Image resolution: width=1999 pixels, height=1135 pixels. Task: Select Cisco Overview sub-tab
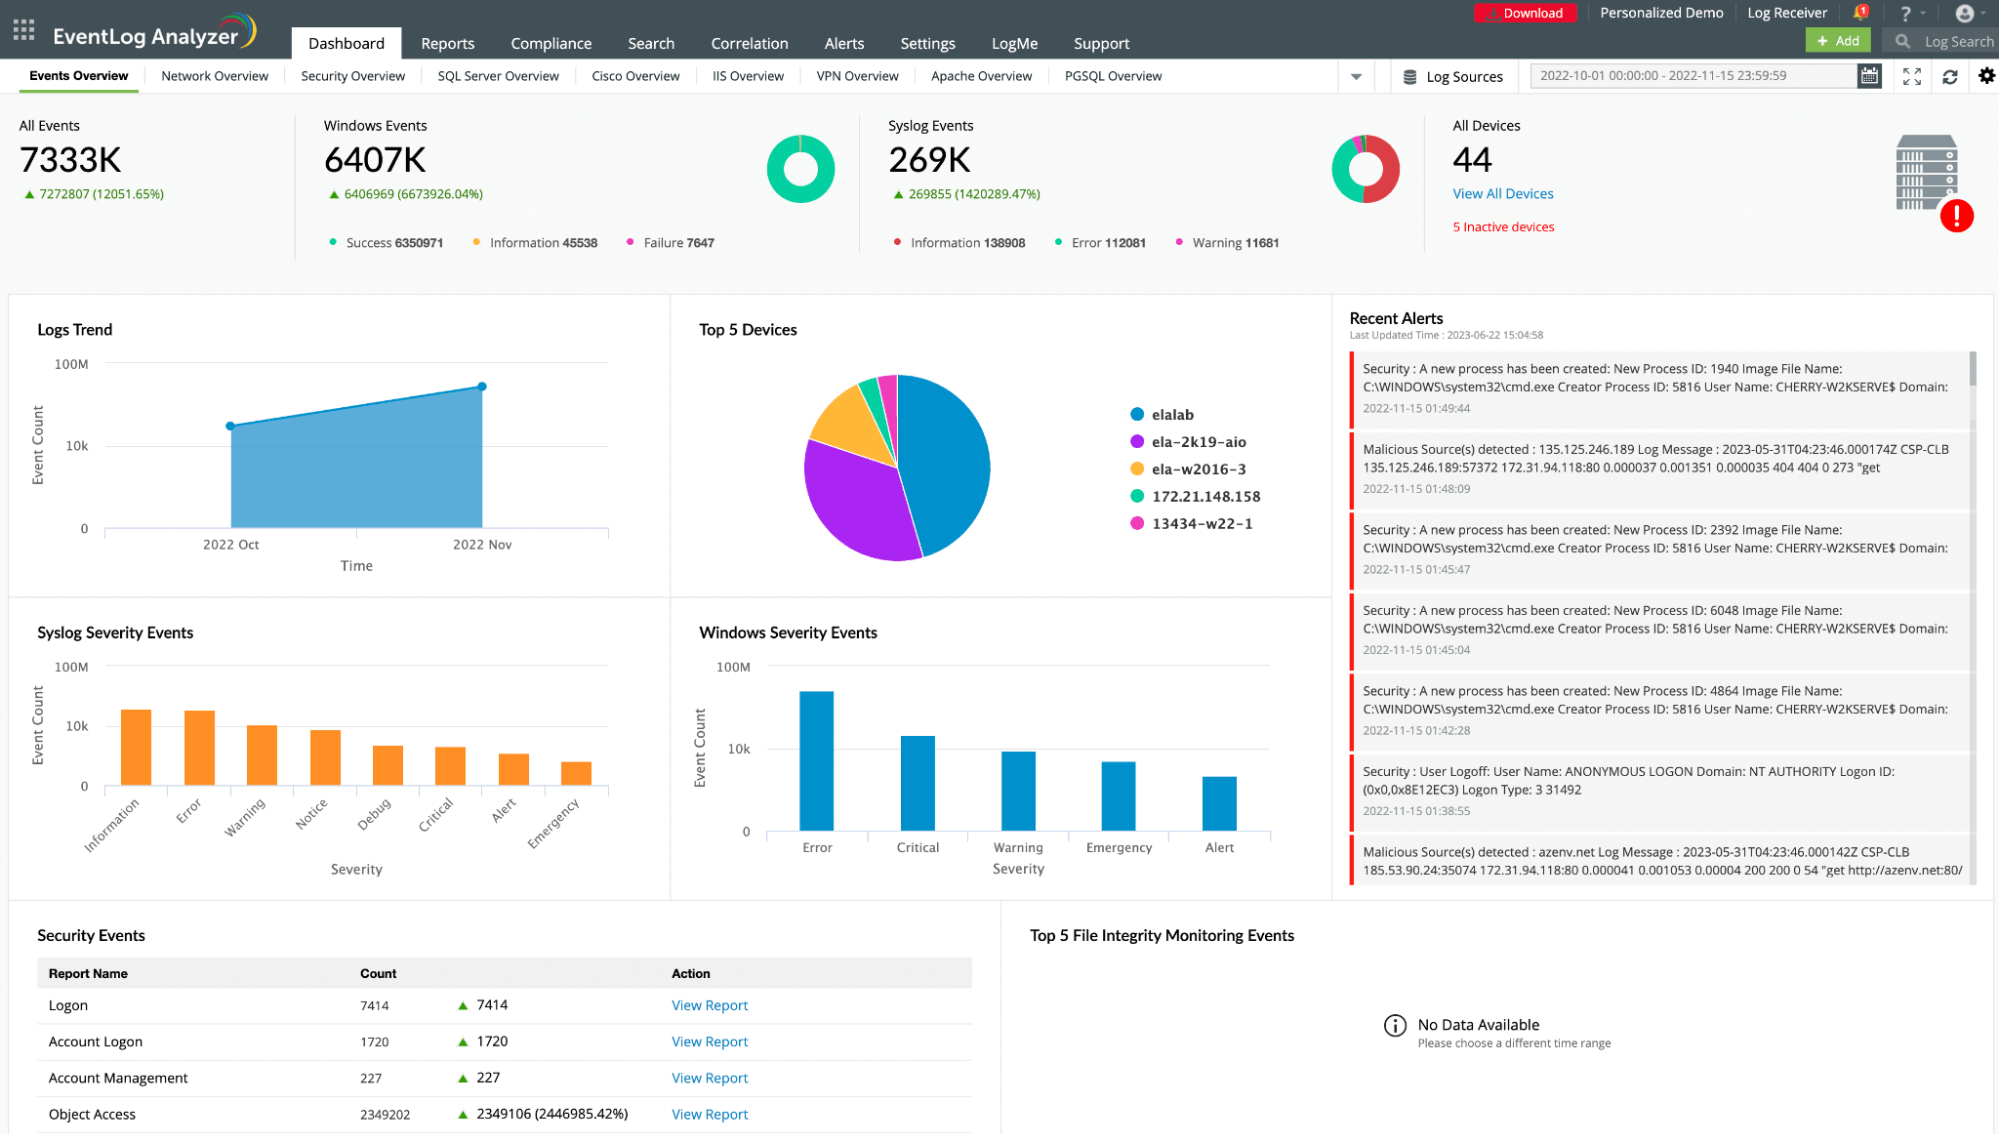click(x=635, y=76)
